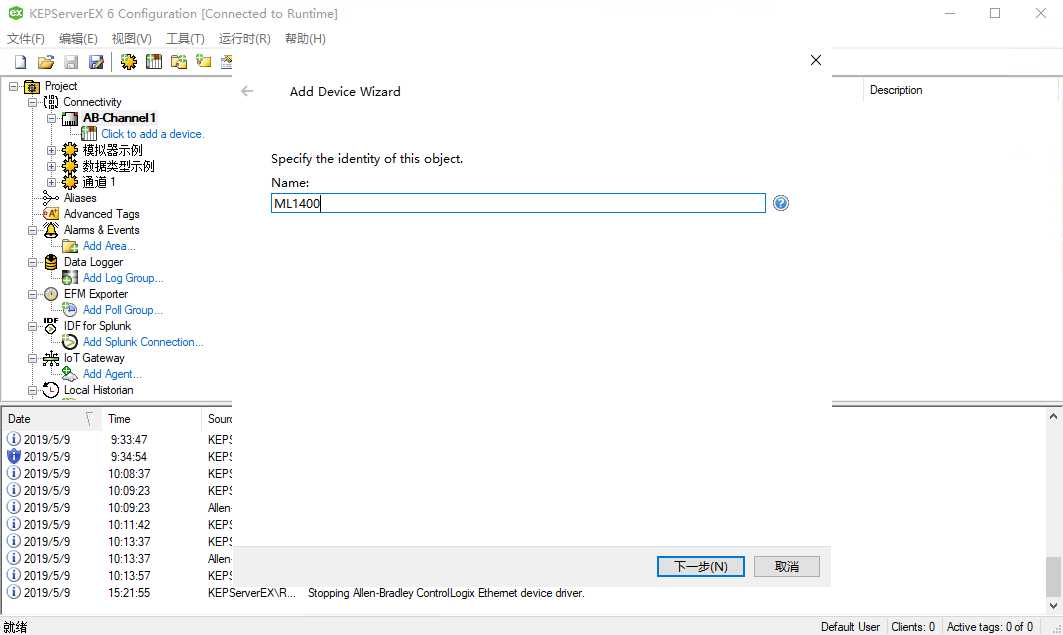
Task: Click the 模拟器示例 gear icon
Action: pos(70,150)
